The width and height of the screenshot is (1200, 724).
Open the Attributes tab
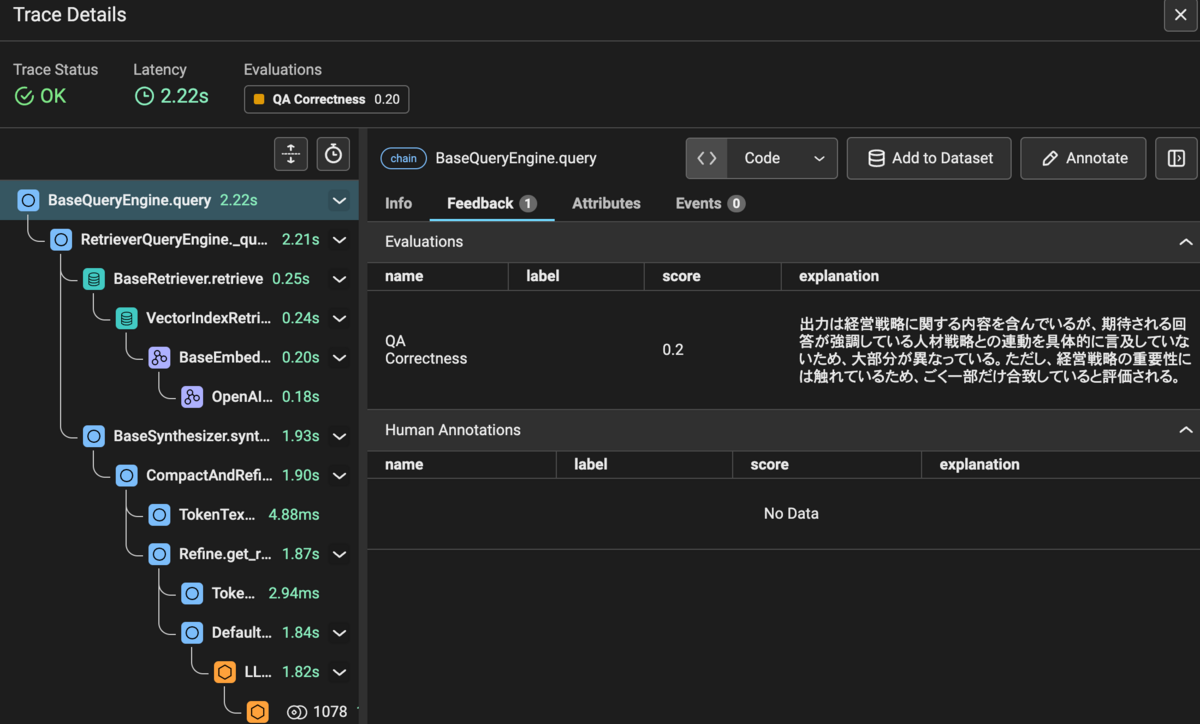pos(606,203)
